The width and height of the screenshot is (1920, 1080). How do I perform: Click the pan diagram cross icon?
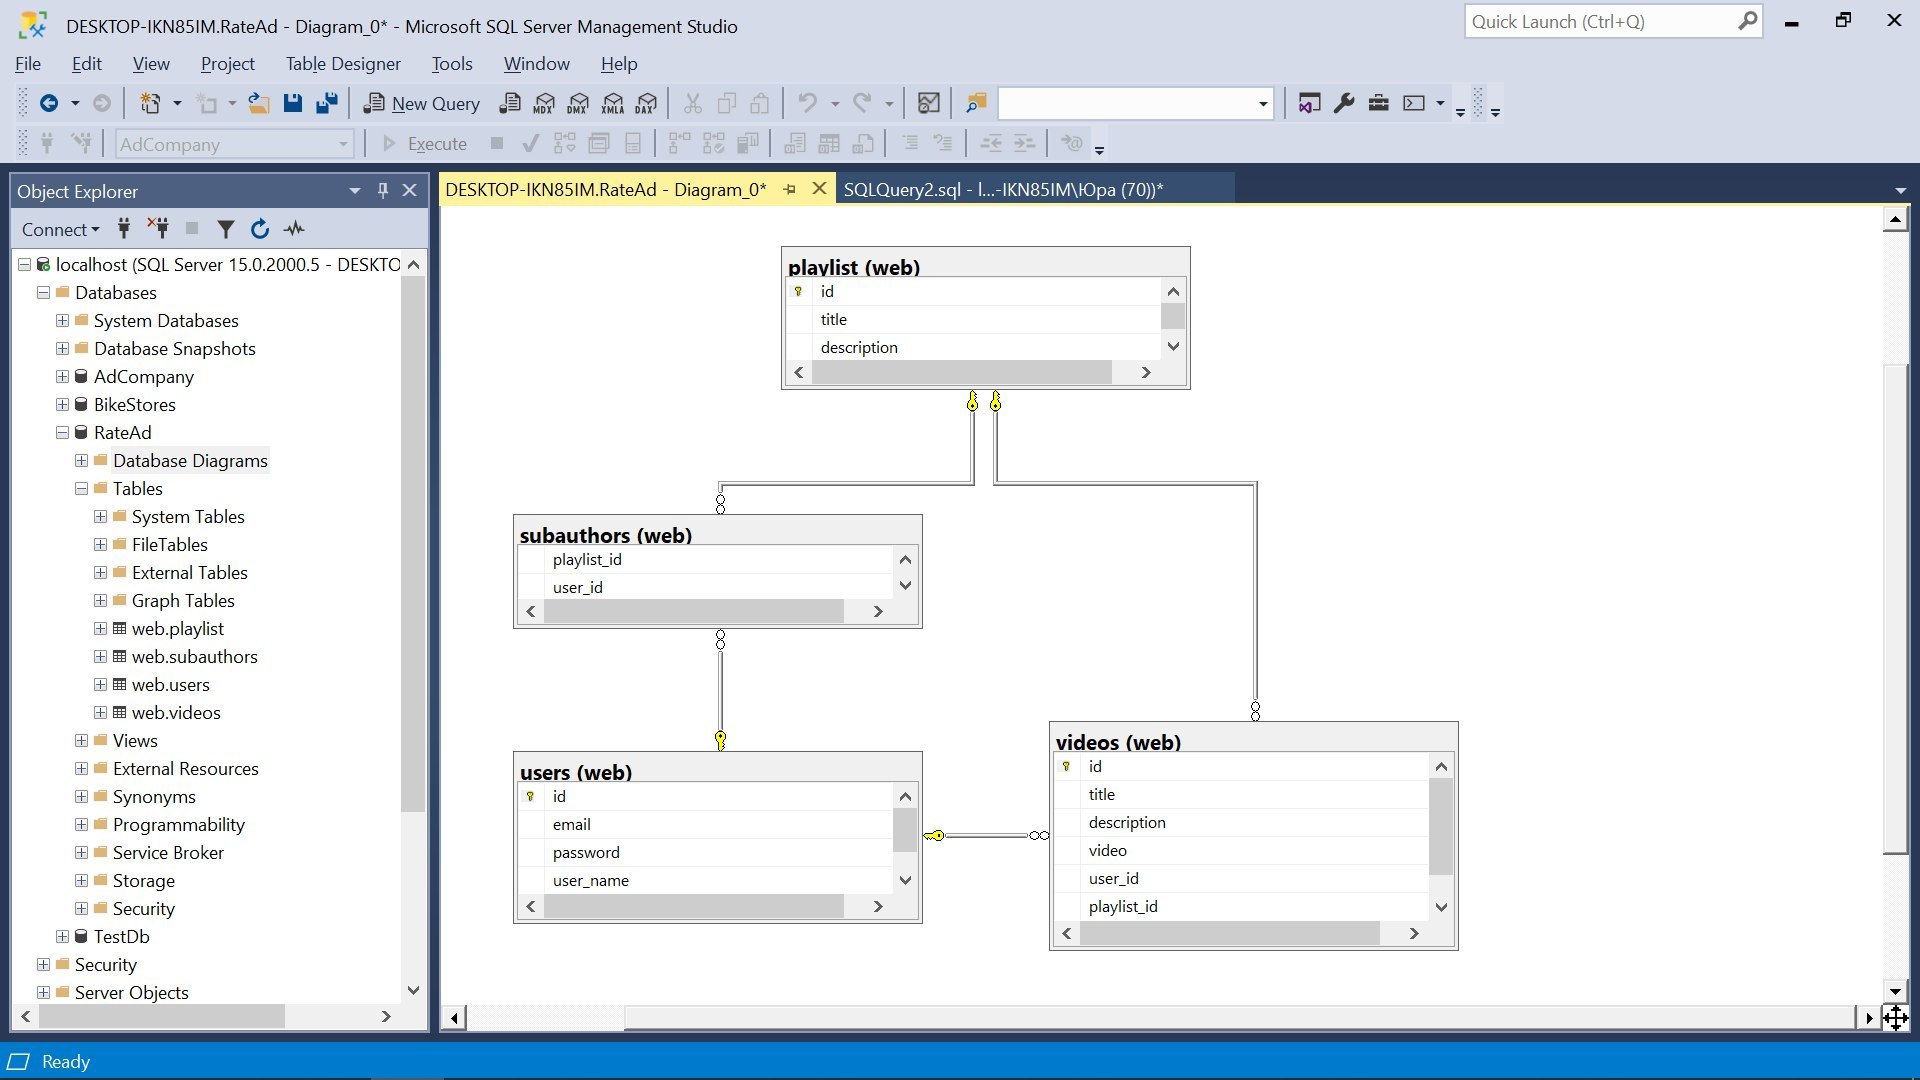[x=1896, y=1018]
